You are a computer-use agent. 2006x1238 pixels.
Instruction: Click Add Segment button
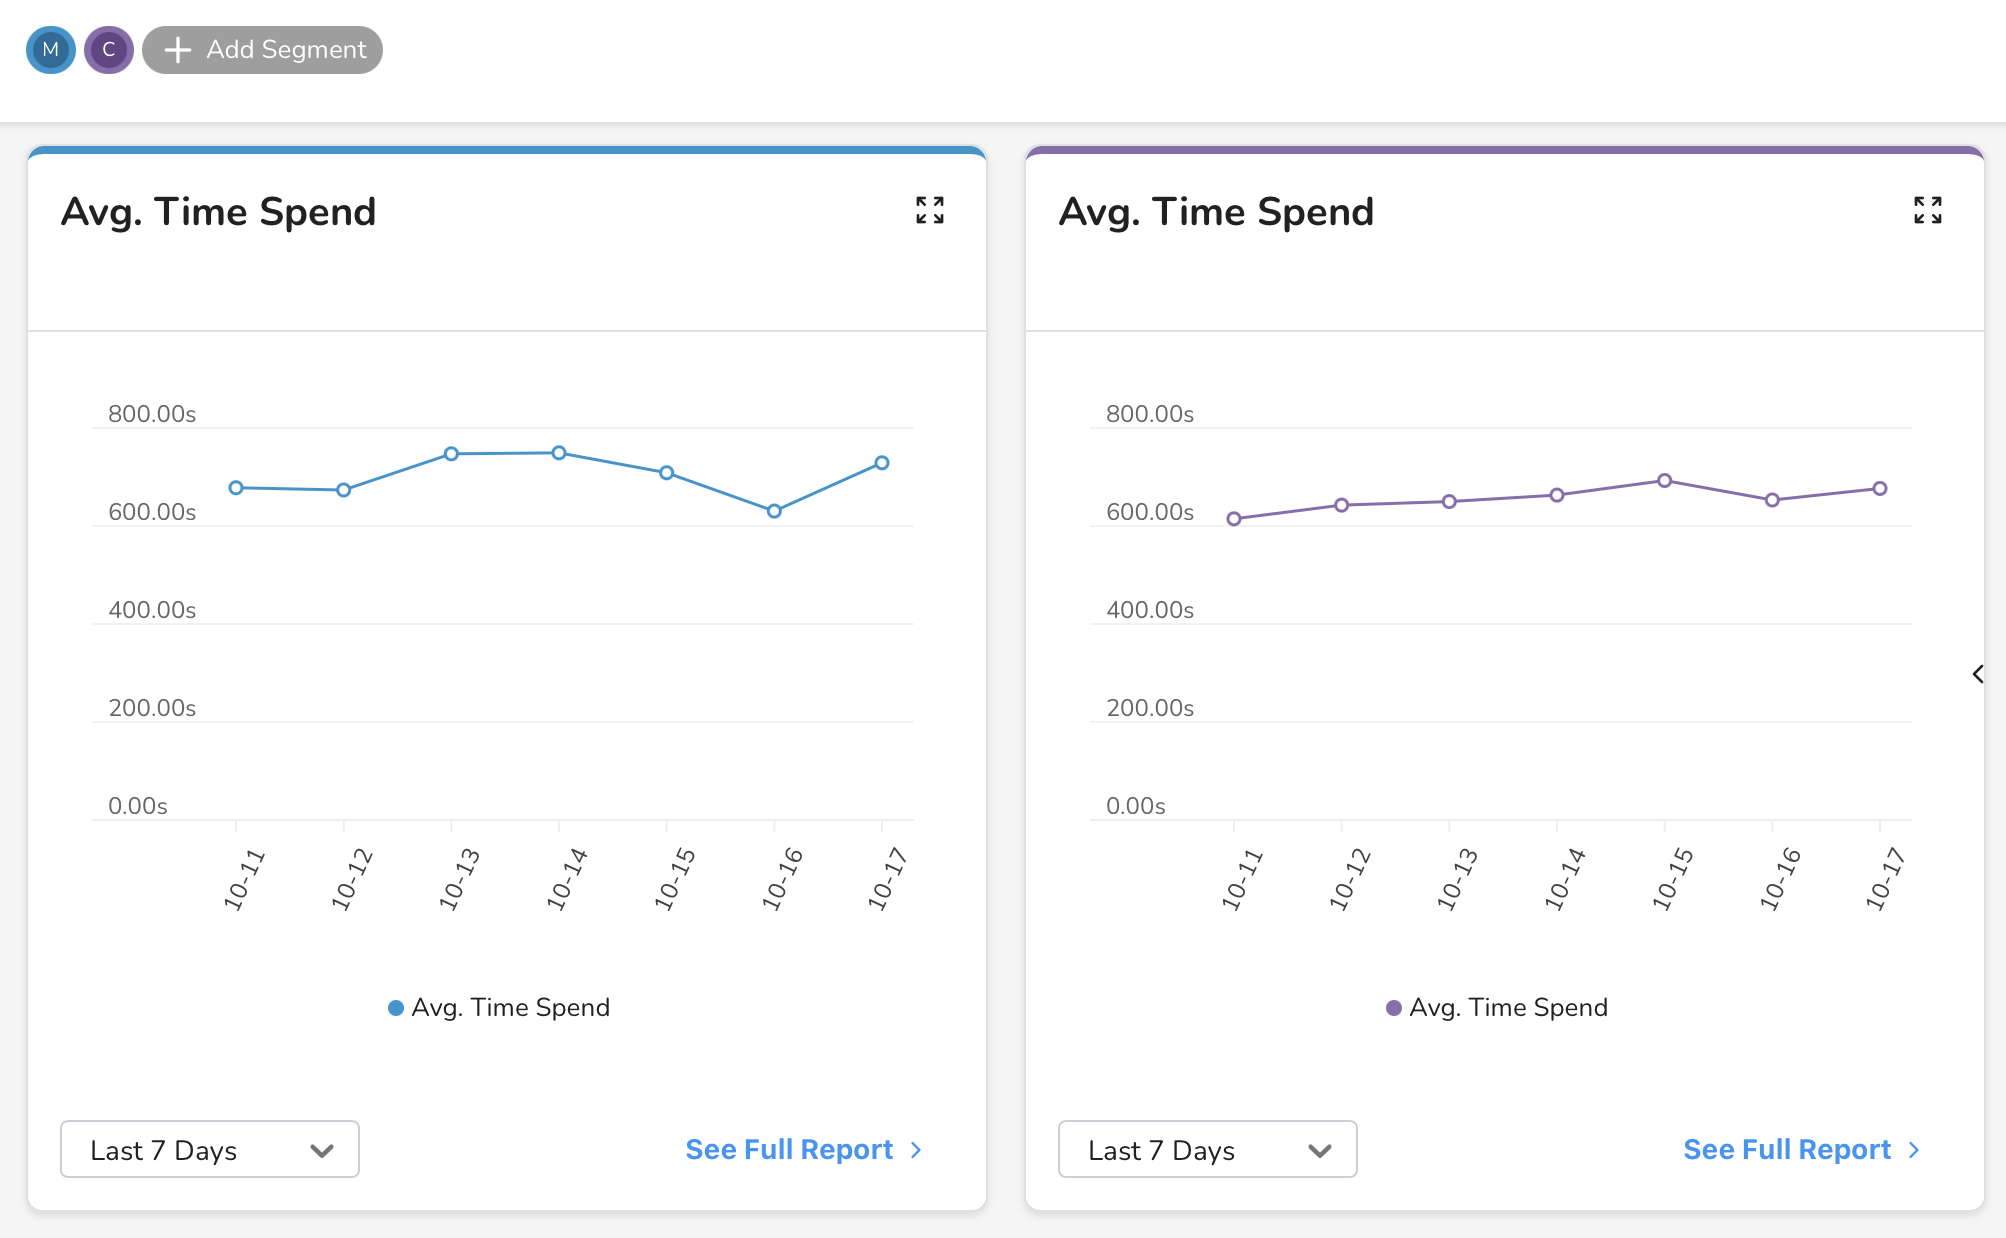[x=262, y=50]
